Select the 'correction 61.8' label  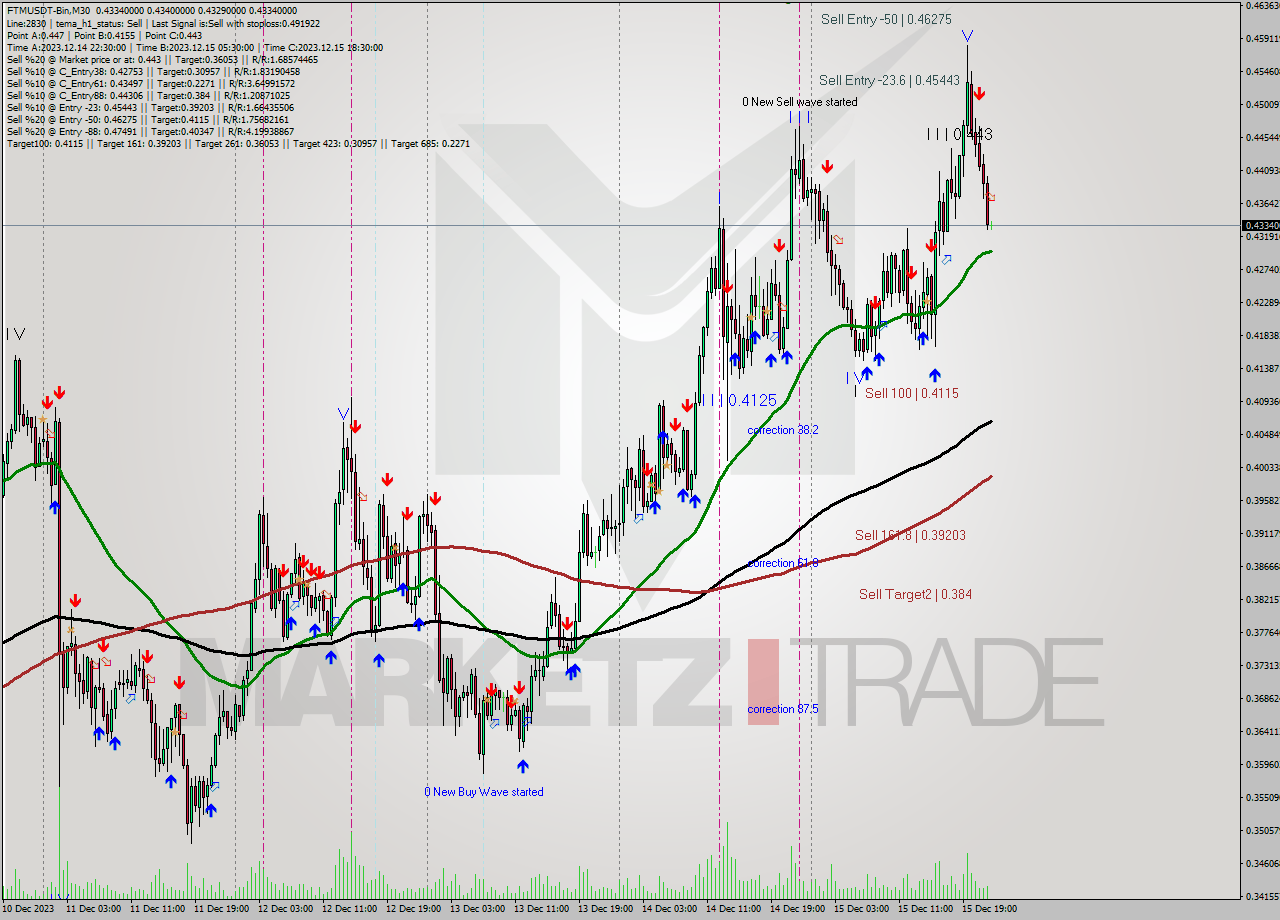[783, 563]
